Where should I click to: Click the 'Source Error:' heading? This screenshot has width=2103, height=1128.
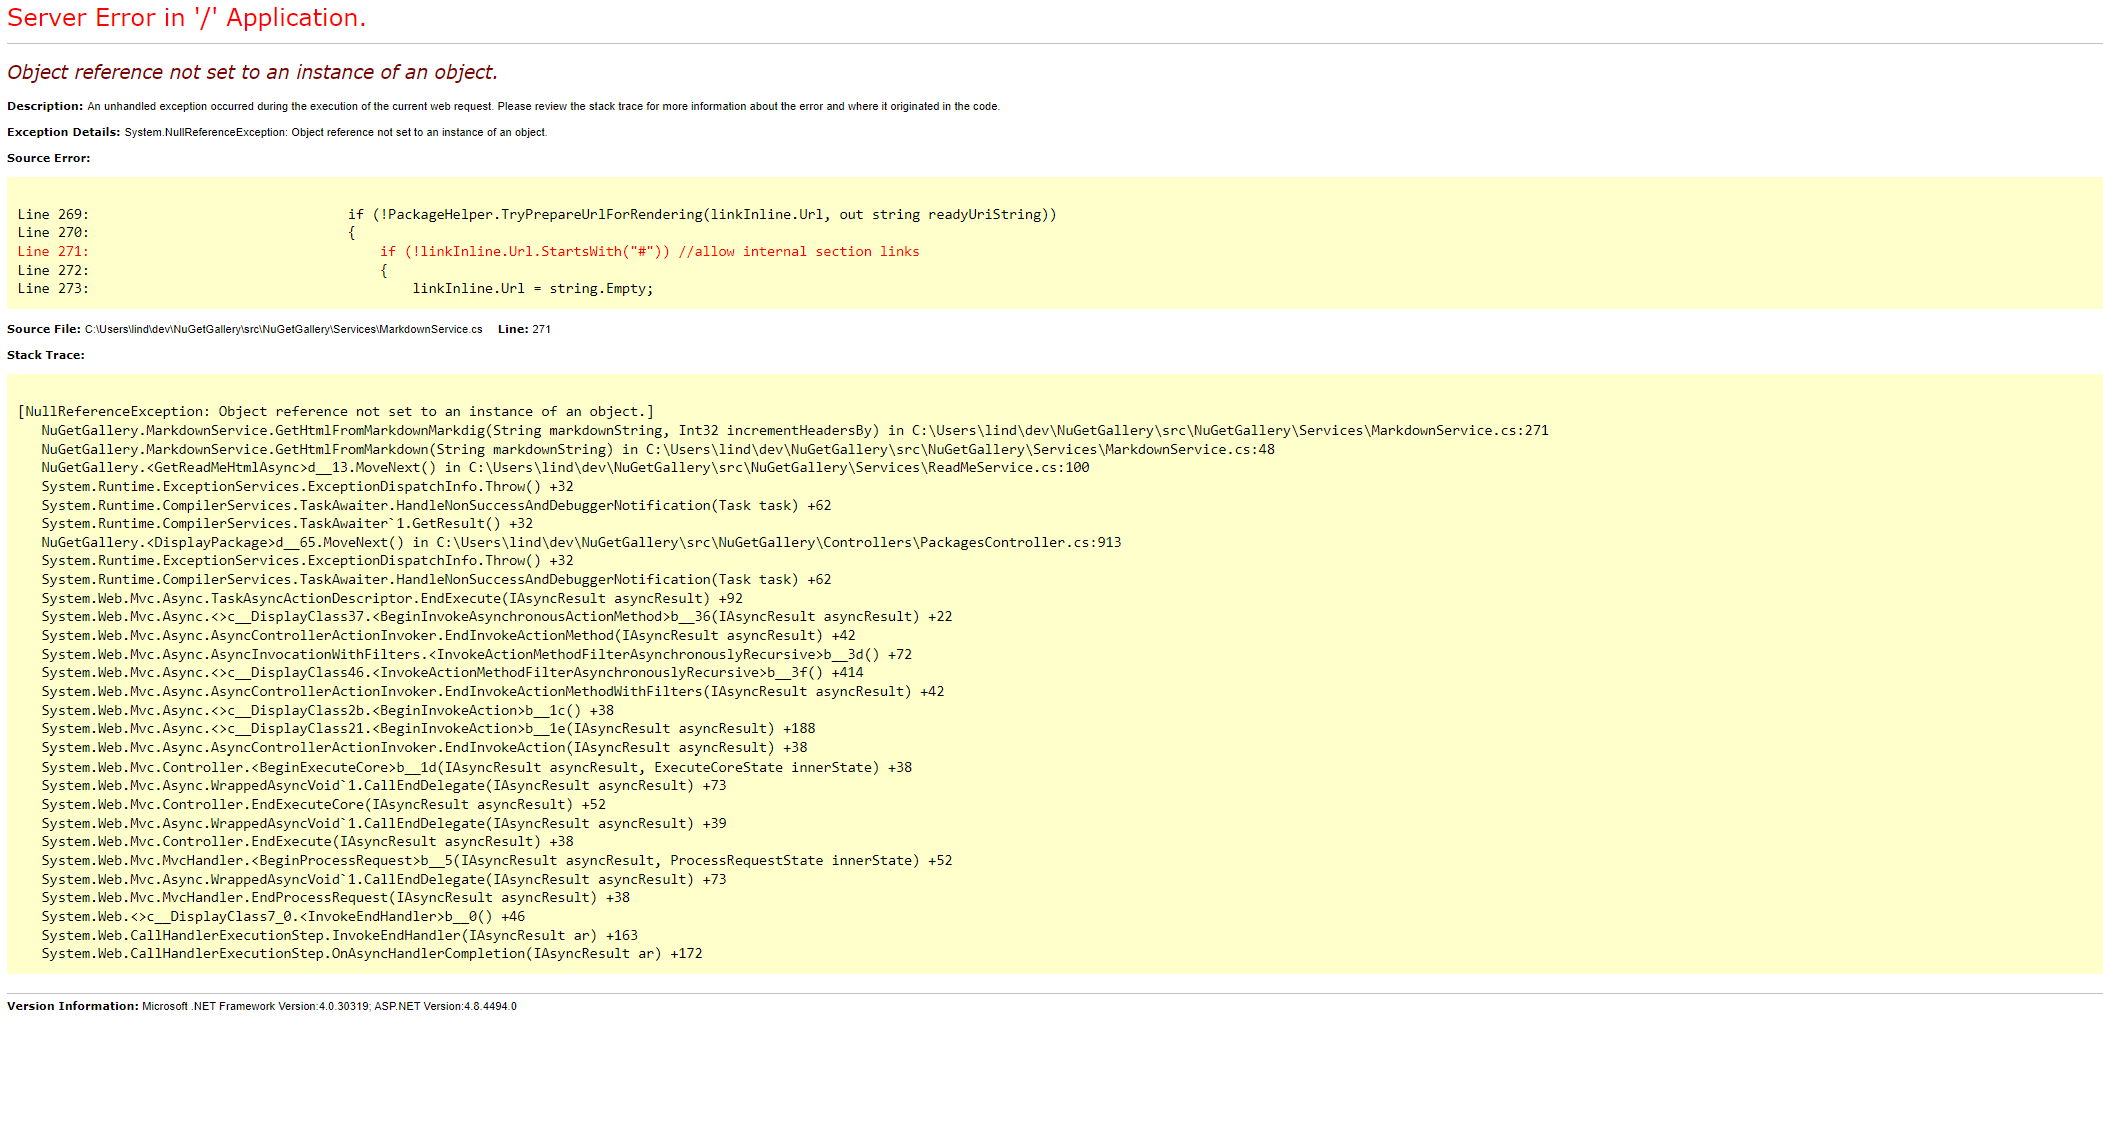tap(46, 157)
